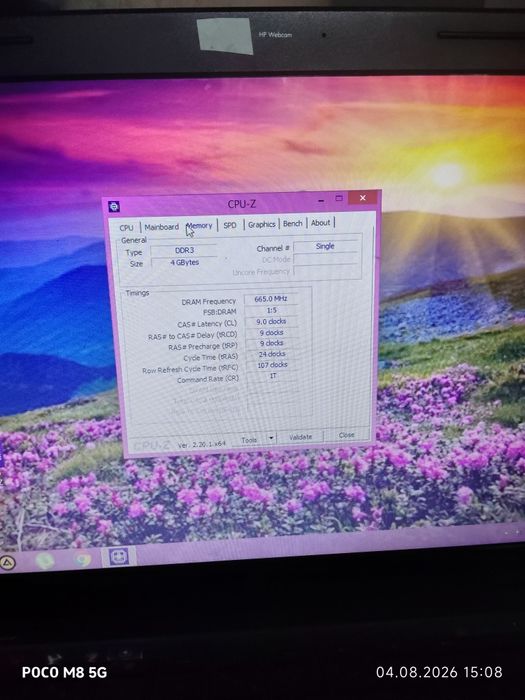Image resolution: width=525 pixels, height=700 pixels.
Task: Close CPU-Z with the red X button
Action: [x=363, y=197]
